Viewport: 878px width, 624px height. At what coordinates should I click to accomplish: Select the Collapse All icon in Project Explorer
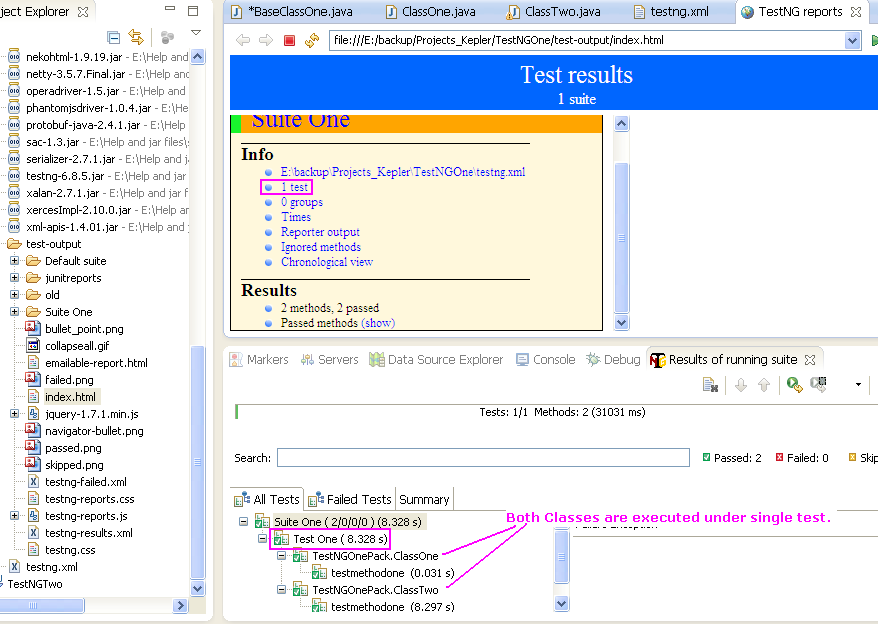[x=113, y=35]
